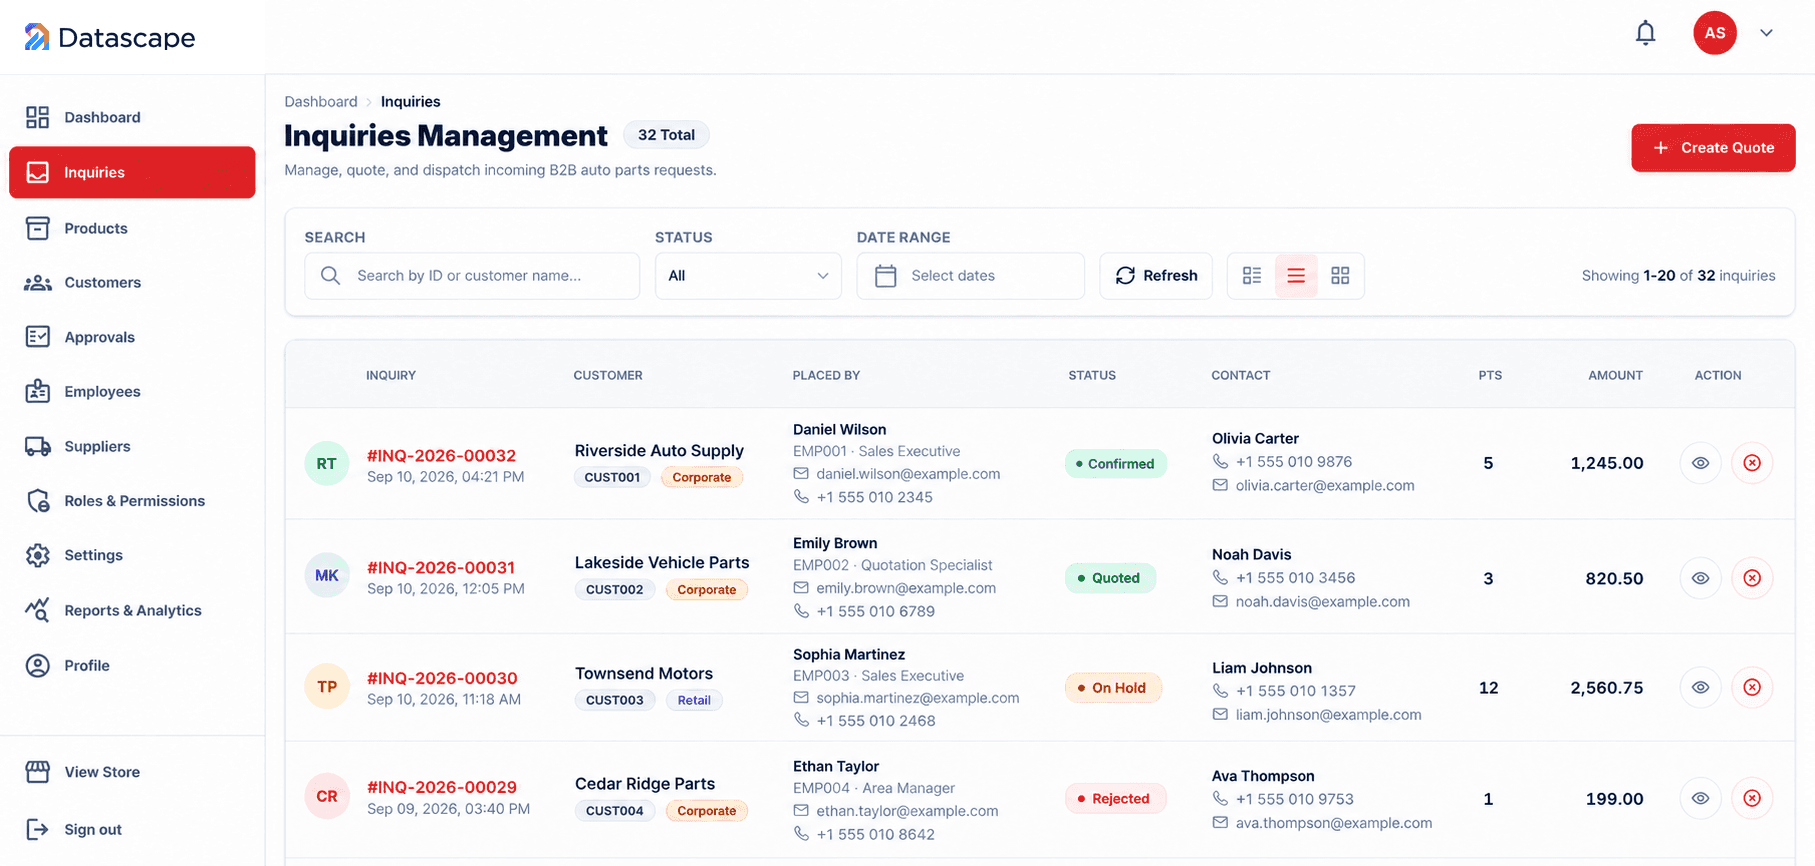Go to Dashboard in the sidebar

click(x=132, y=117)
